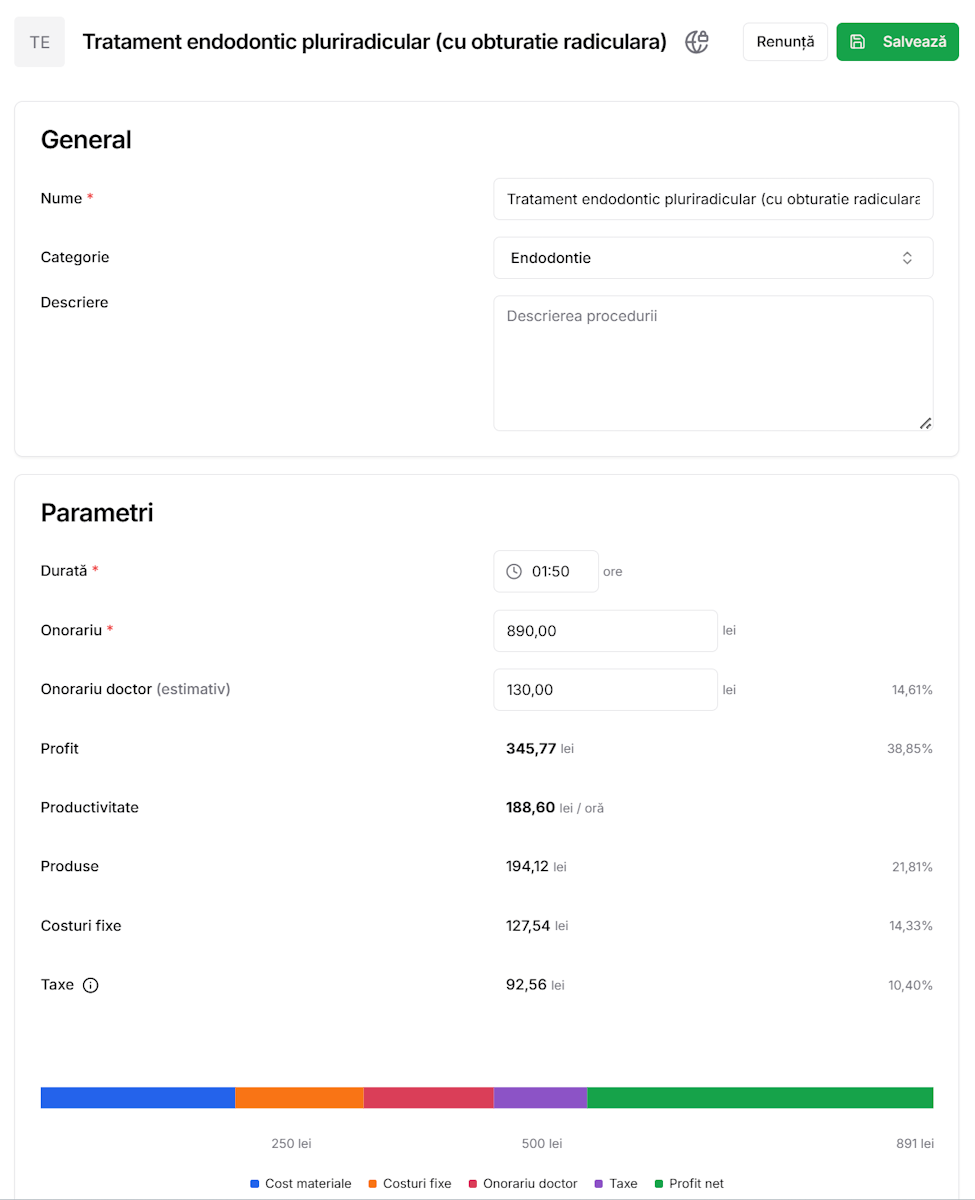
Task: Click the globe icon next to the procedure title
Action: tap(696, 42)
